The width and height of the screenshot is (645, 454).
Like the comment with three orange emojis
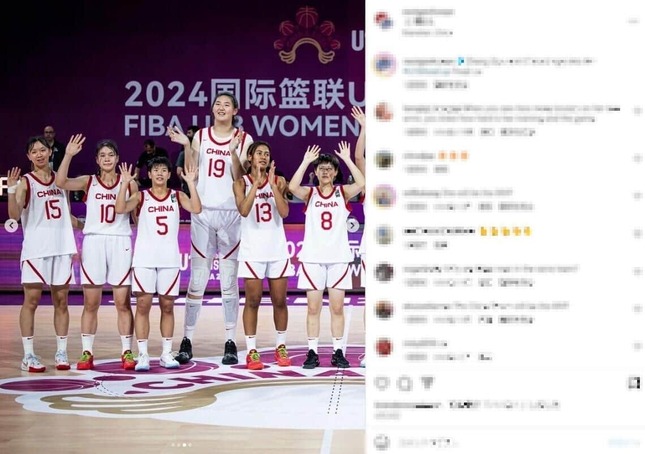point(637,159)
